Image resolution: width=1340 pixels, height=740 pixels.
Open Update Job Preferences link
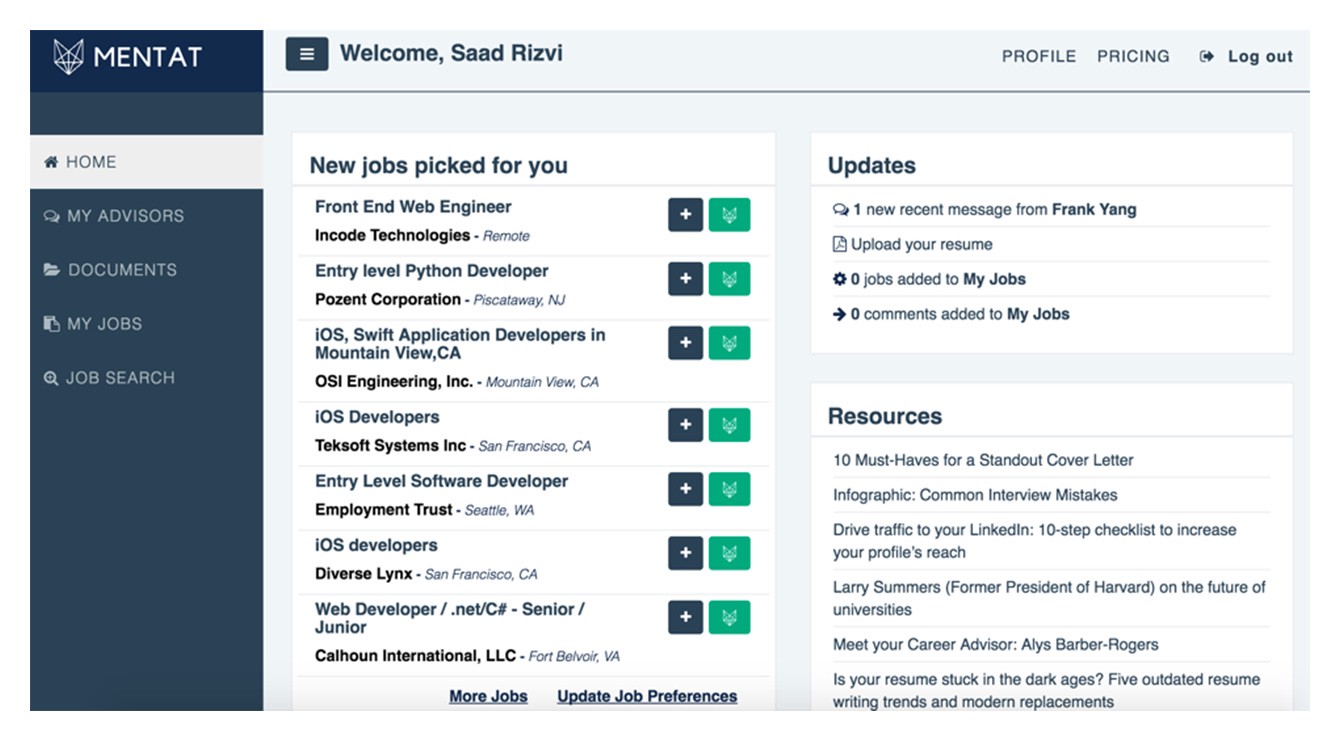tap(647, 696)
